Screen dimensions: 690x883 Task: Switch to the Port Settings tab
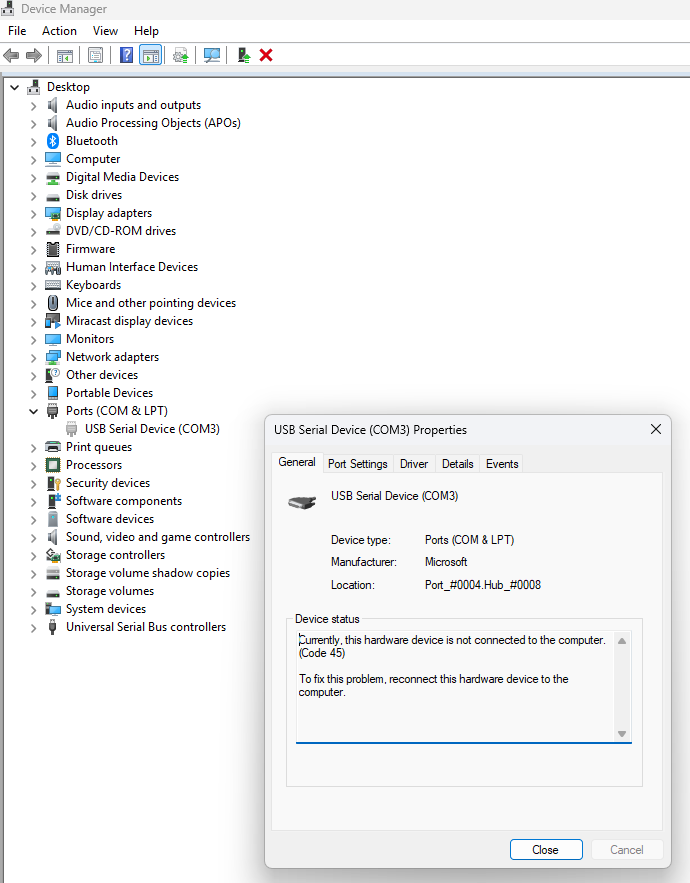(358, 463)
